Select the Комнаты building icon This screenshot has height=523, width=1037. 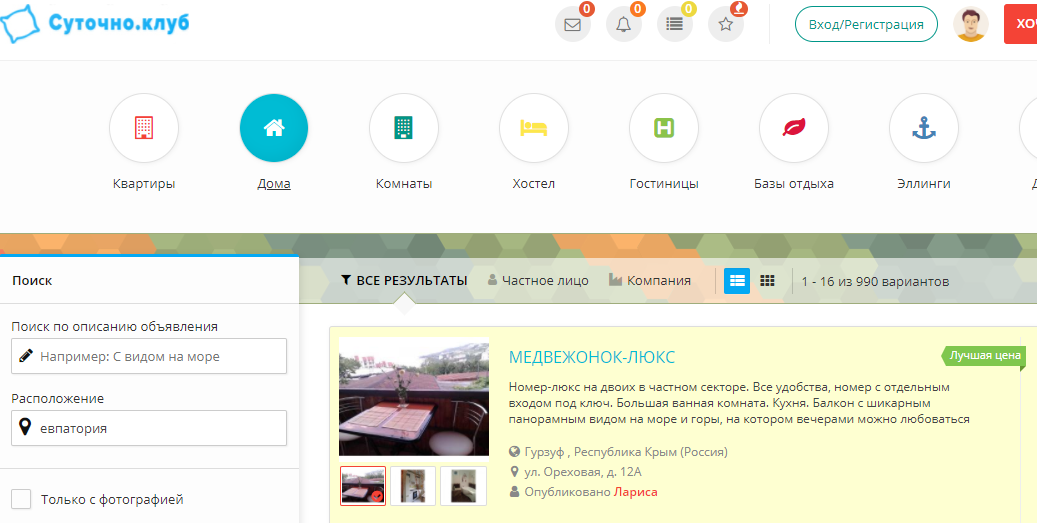(403, 128)
